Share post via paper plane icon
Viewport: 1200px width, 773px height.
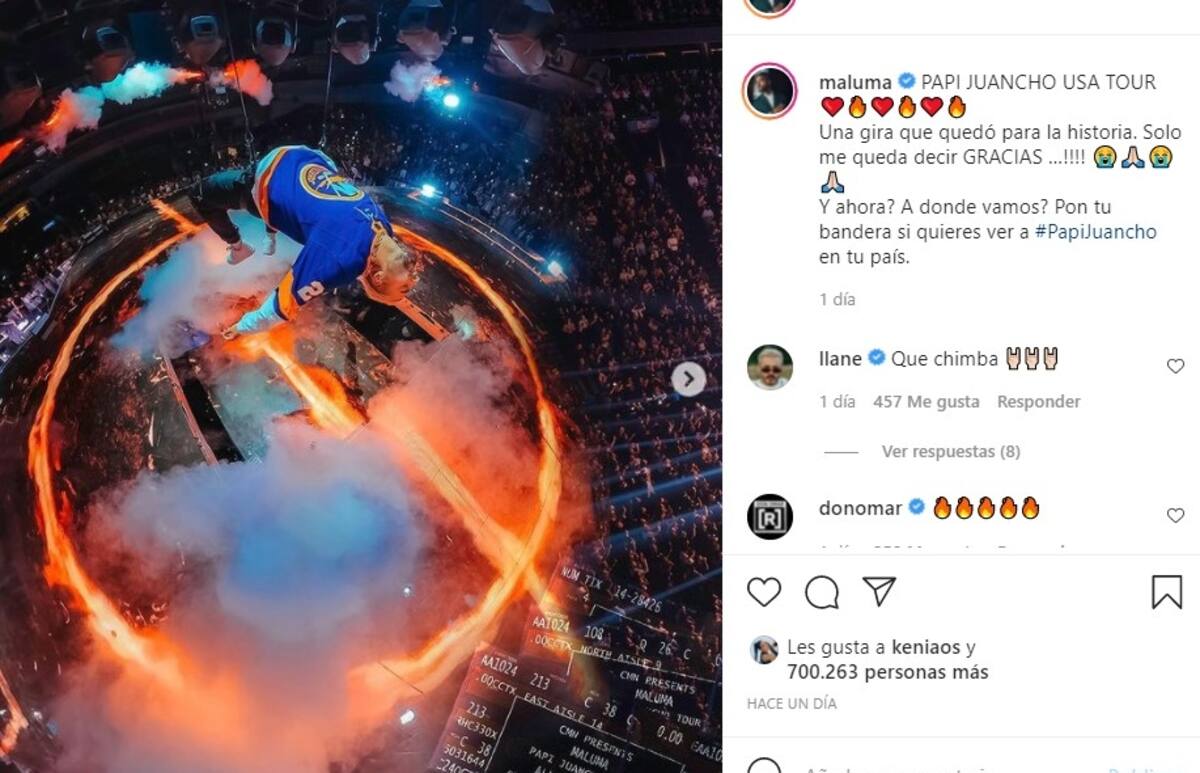pyautogui.click(x=879, y=592)
